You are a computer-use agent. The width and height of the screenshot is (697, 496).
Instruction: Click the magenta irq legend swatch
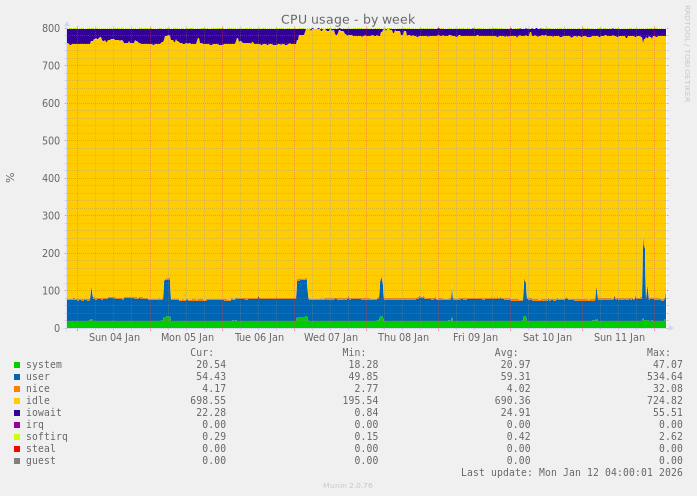(17, 425)
